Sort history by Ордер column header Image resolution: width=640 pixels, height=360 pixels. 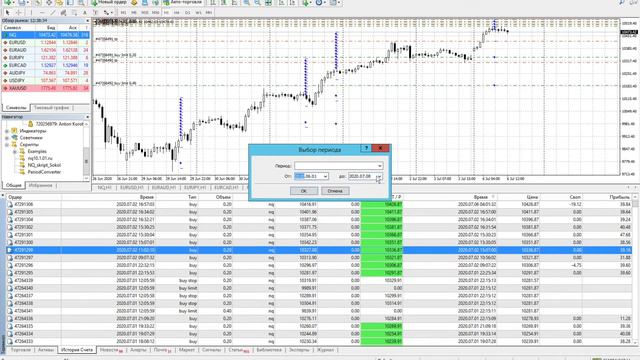[x=33, y=197]
